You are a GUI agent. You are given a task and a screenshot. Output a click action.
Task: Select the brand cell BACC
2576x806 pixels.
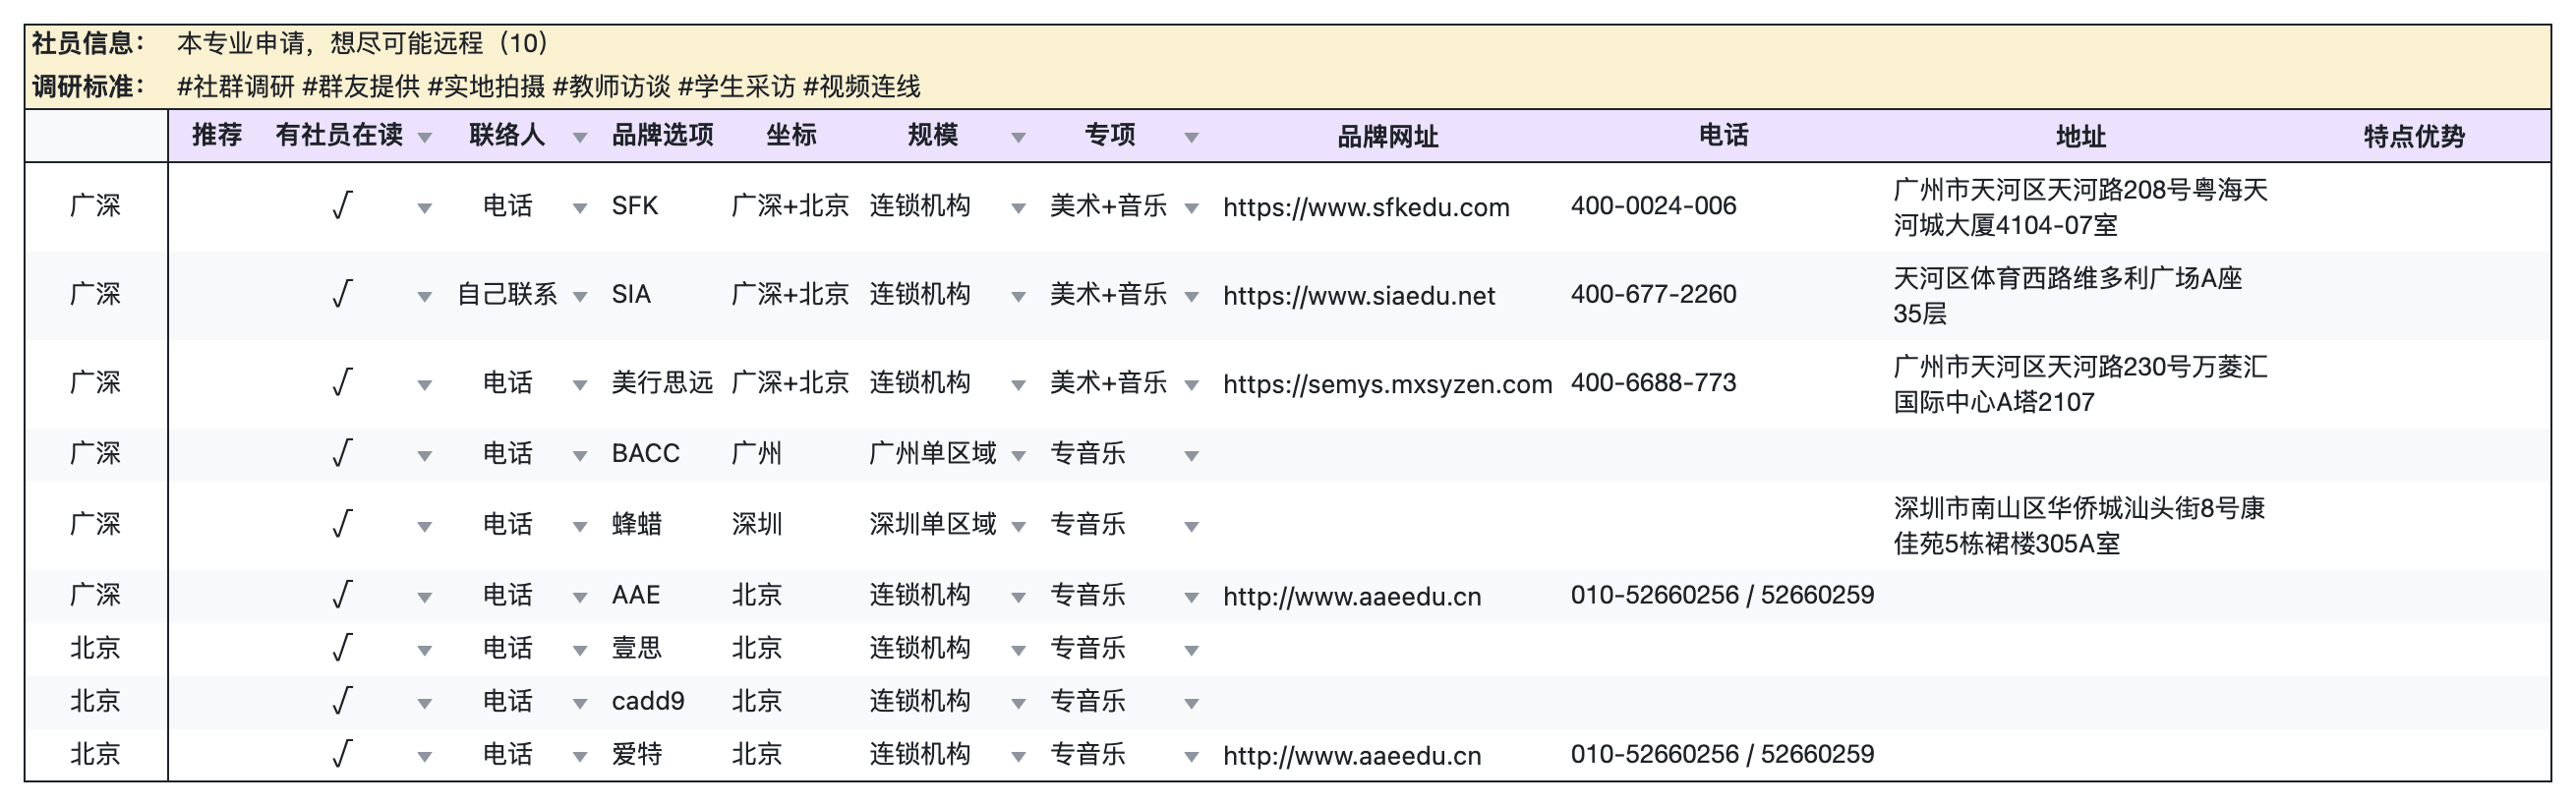click(x=645, y=453)
